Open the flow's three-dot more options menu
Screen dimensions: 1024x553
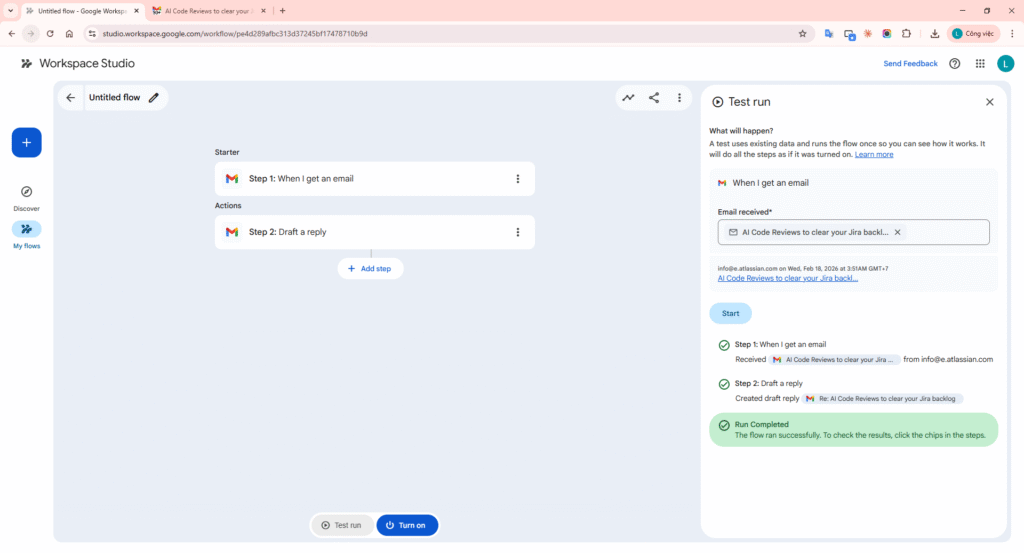679,98
